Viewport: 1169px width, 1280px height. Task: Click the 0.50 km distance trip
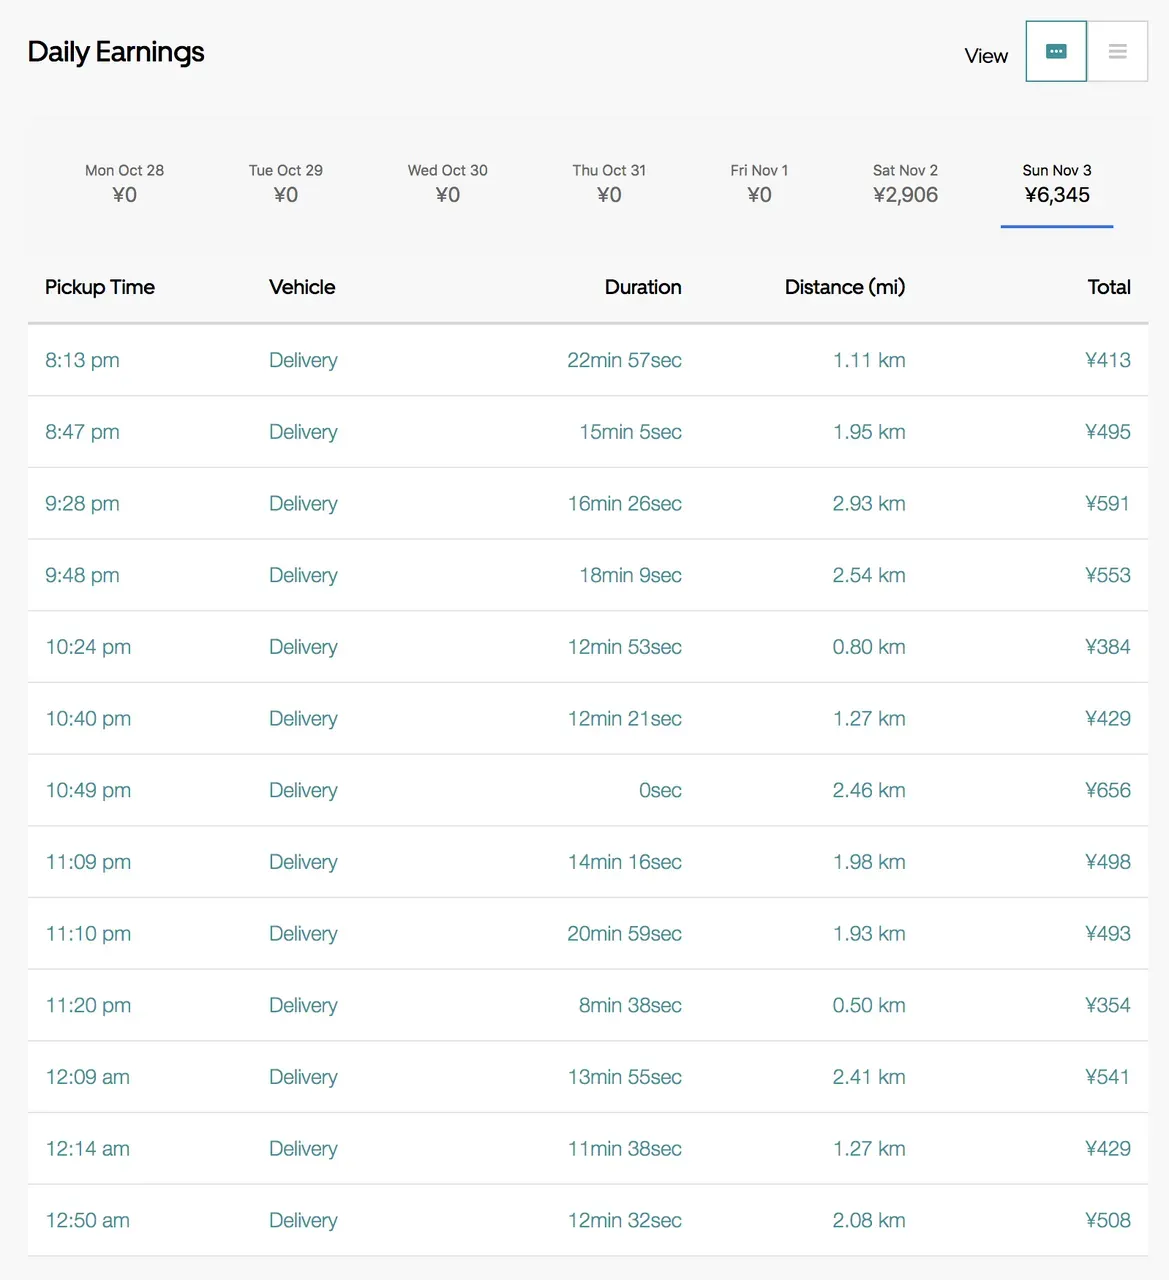pos(868,1005)
